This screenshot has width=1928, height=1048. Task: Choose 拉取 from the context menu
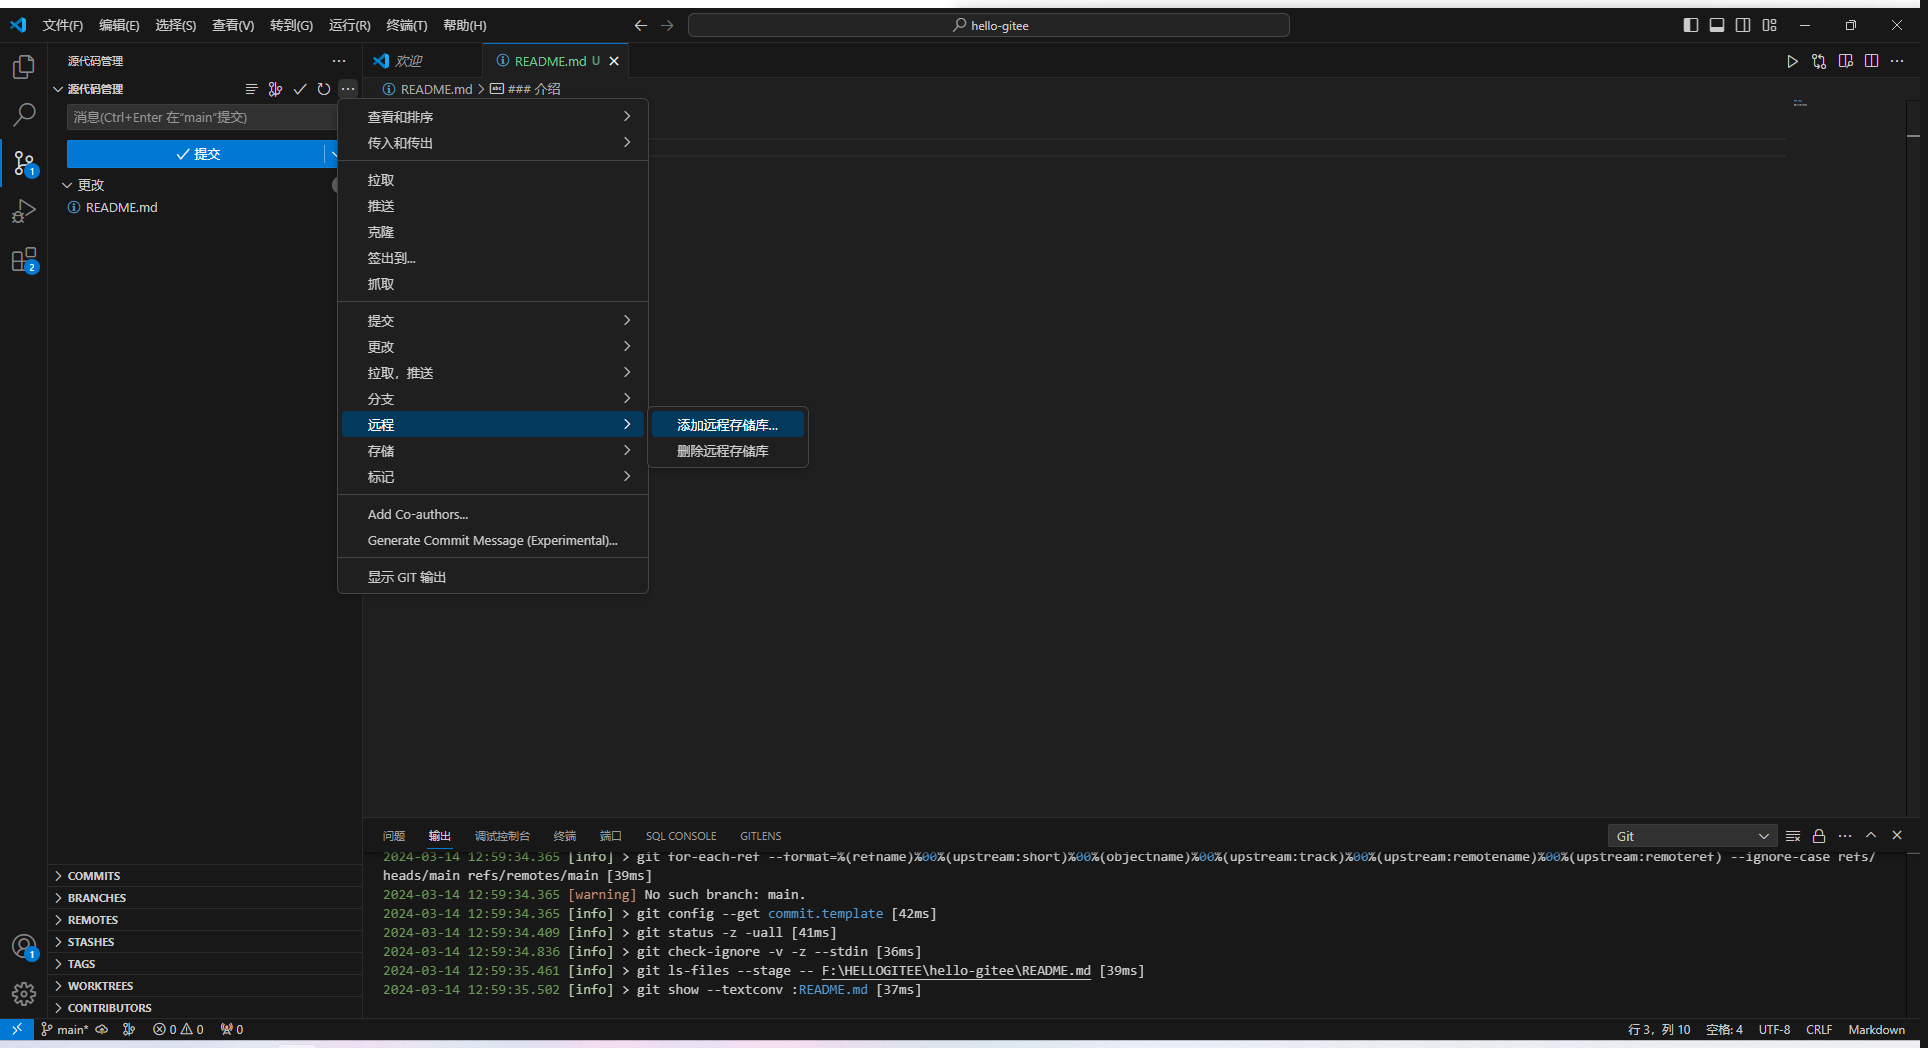click(x=493, y=180)
